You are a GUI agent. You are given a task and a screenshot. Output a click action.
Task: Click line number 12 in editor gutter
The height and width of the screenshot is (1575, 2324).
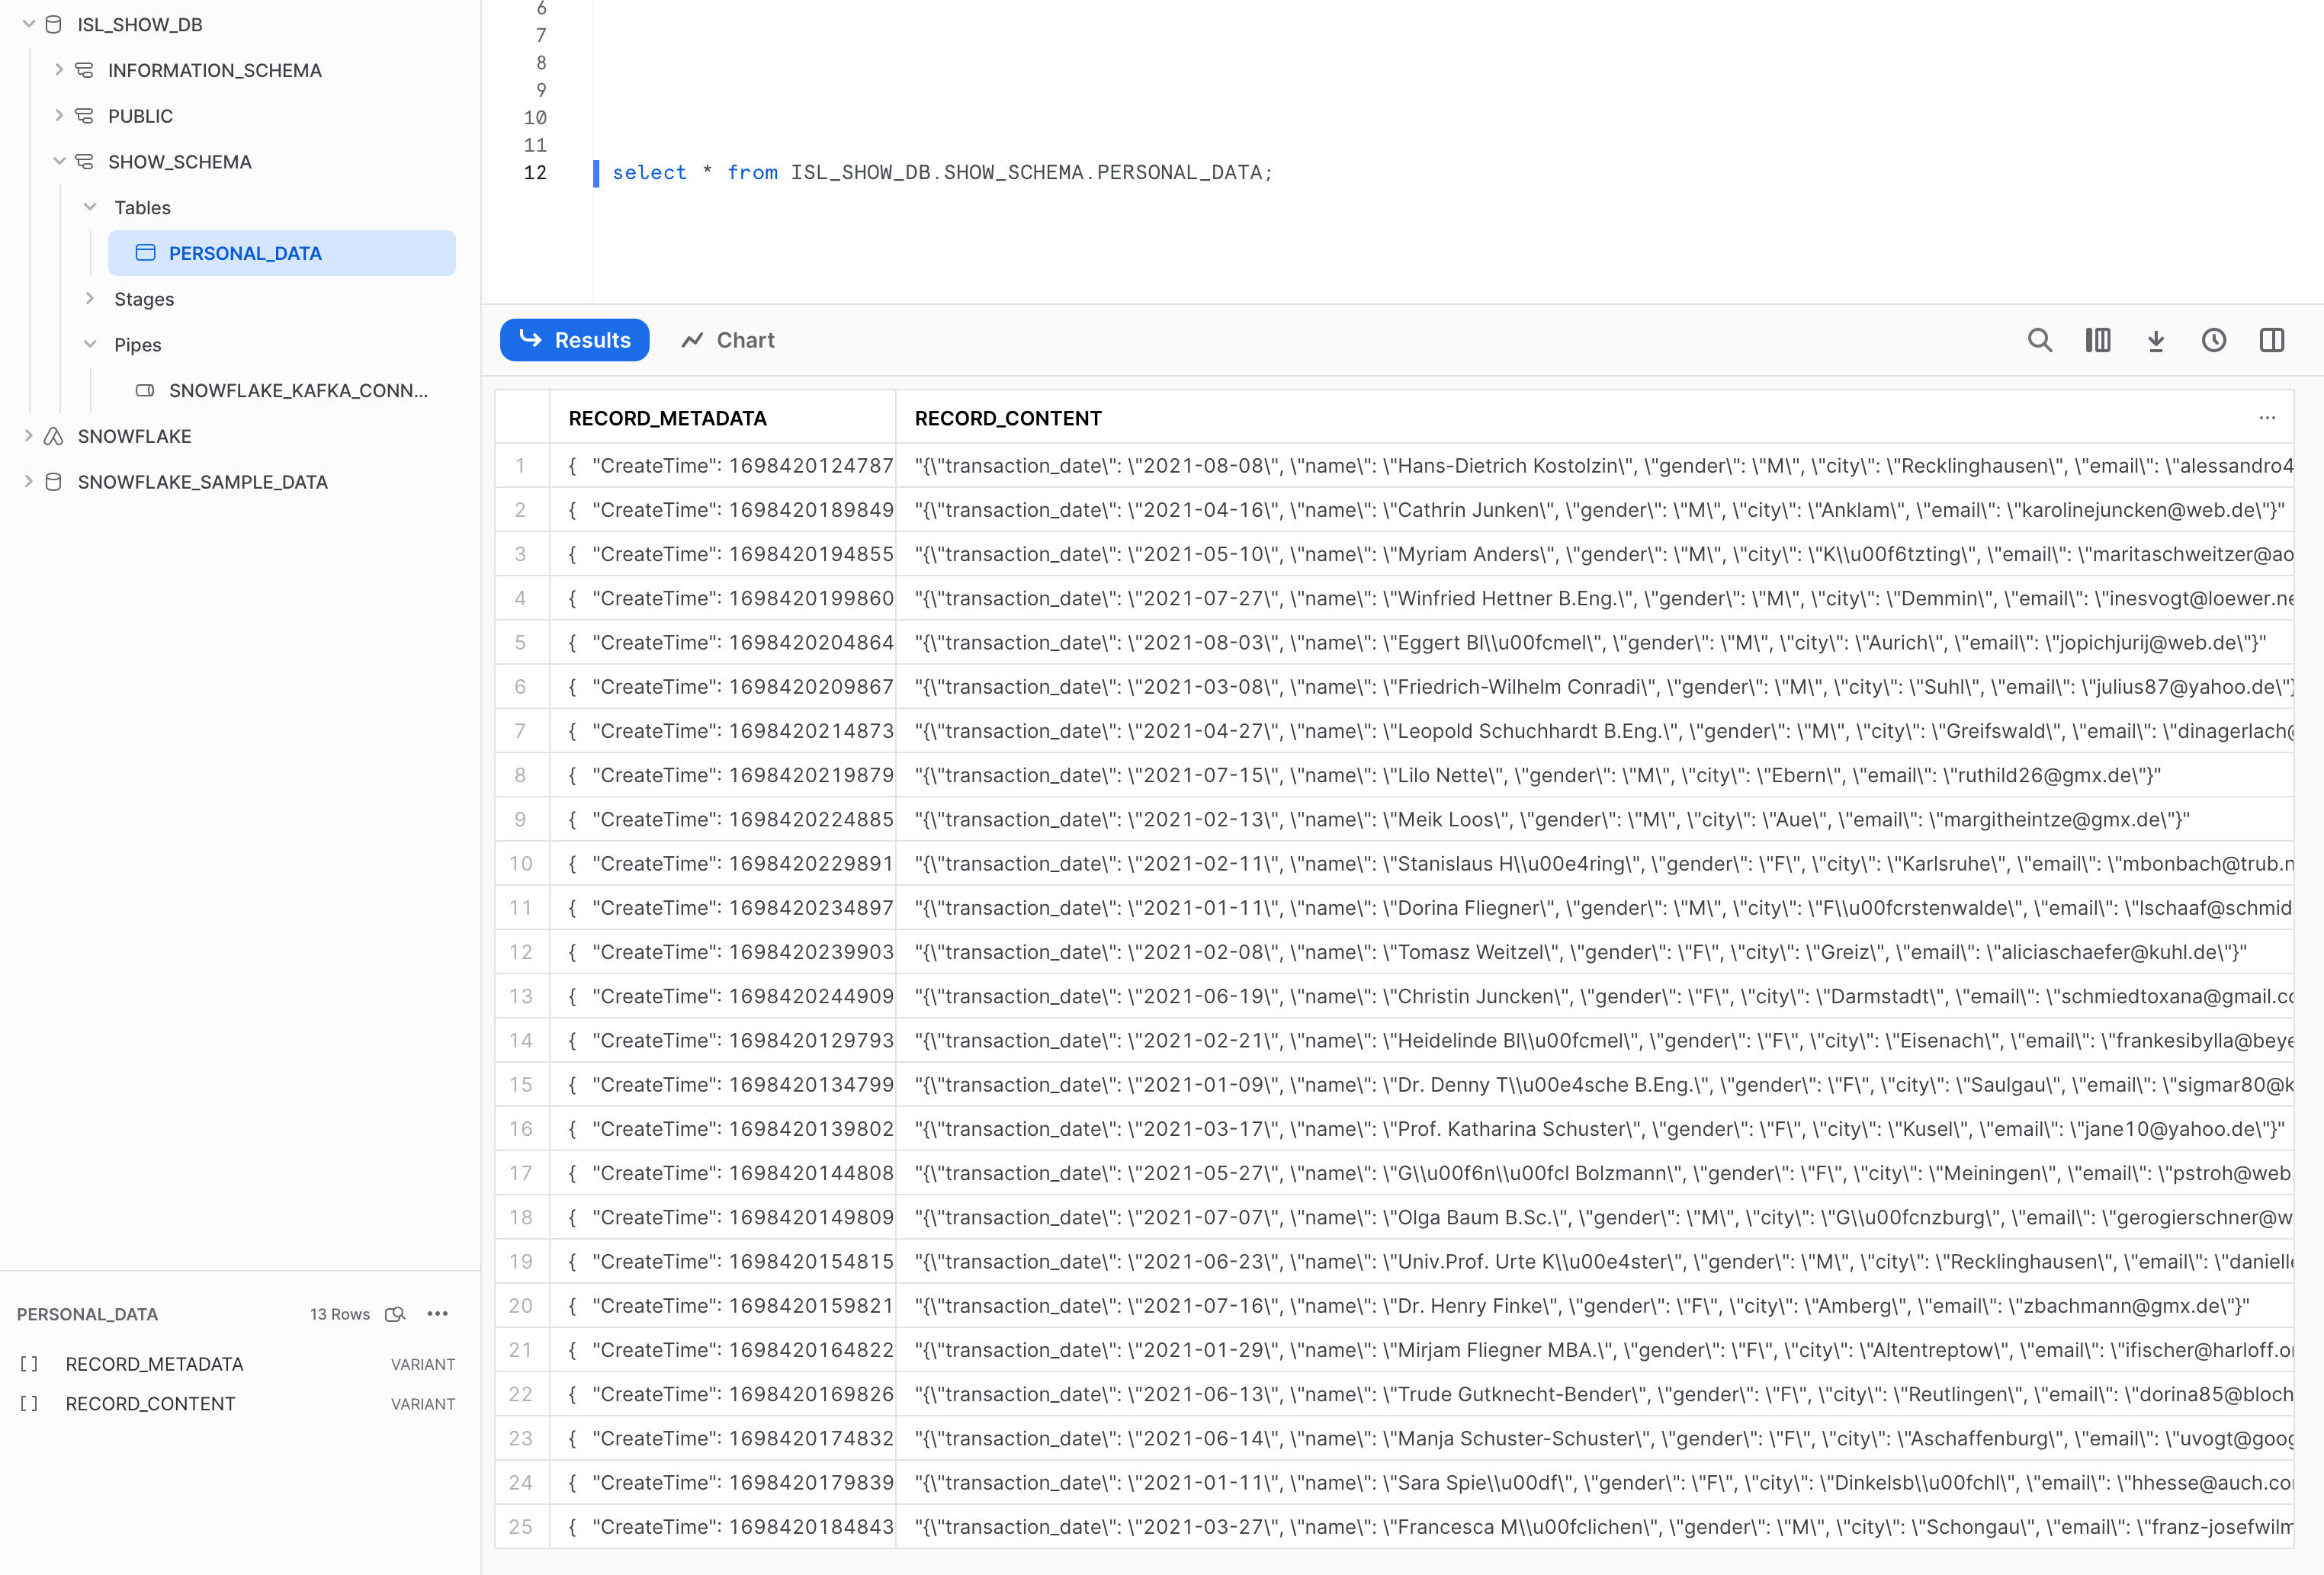click(x=535, y=172)
